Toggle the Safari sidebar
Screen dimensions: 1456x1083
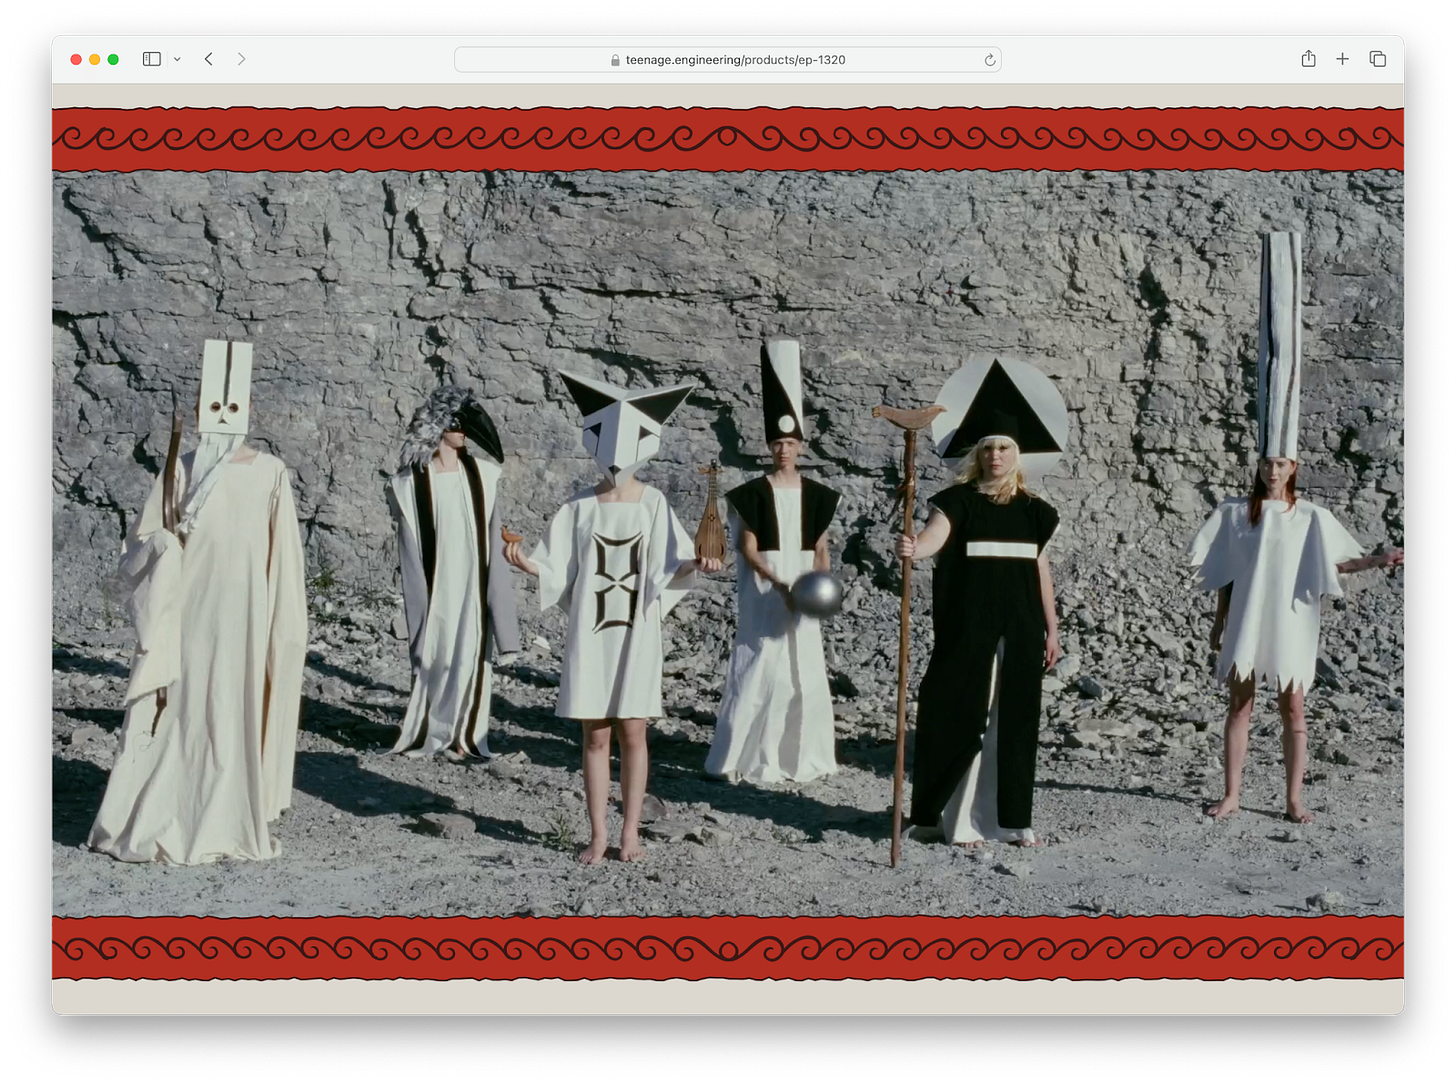click(x=152, y=59)
